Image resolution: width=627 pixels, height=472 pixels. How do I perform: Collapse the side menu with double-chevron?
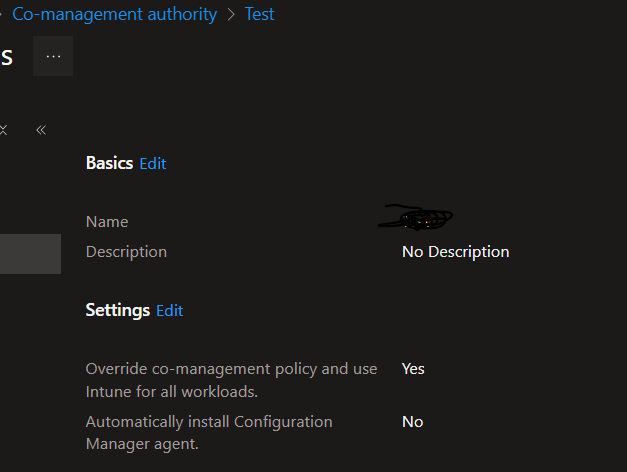[41, 130]
